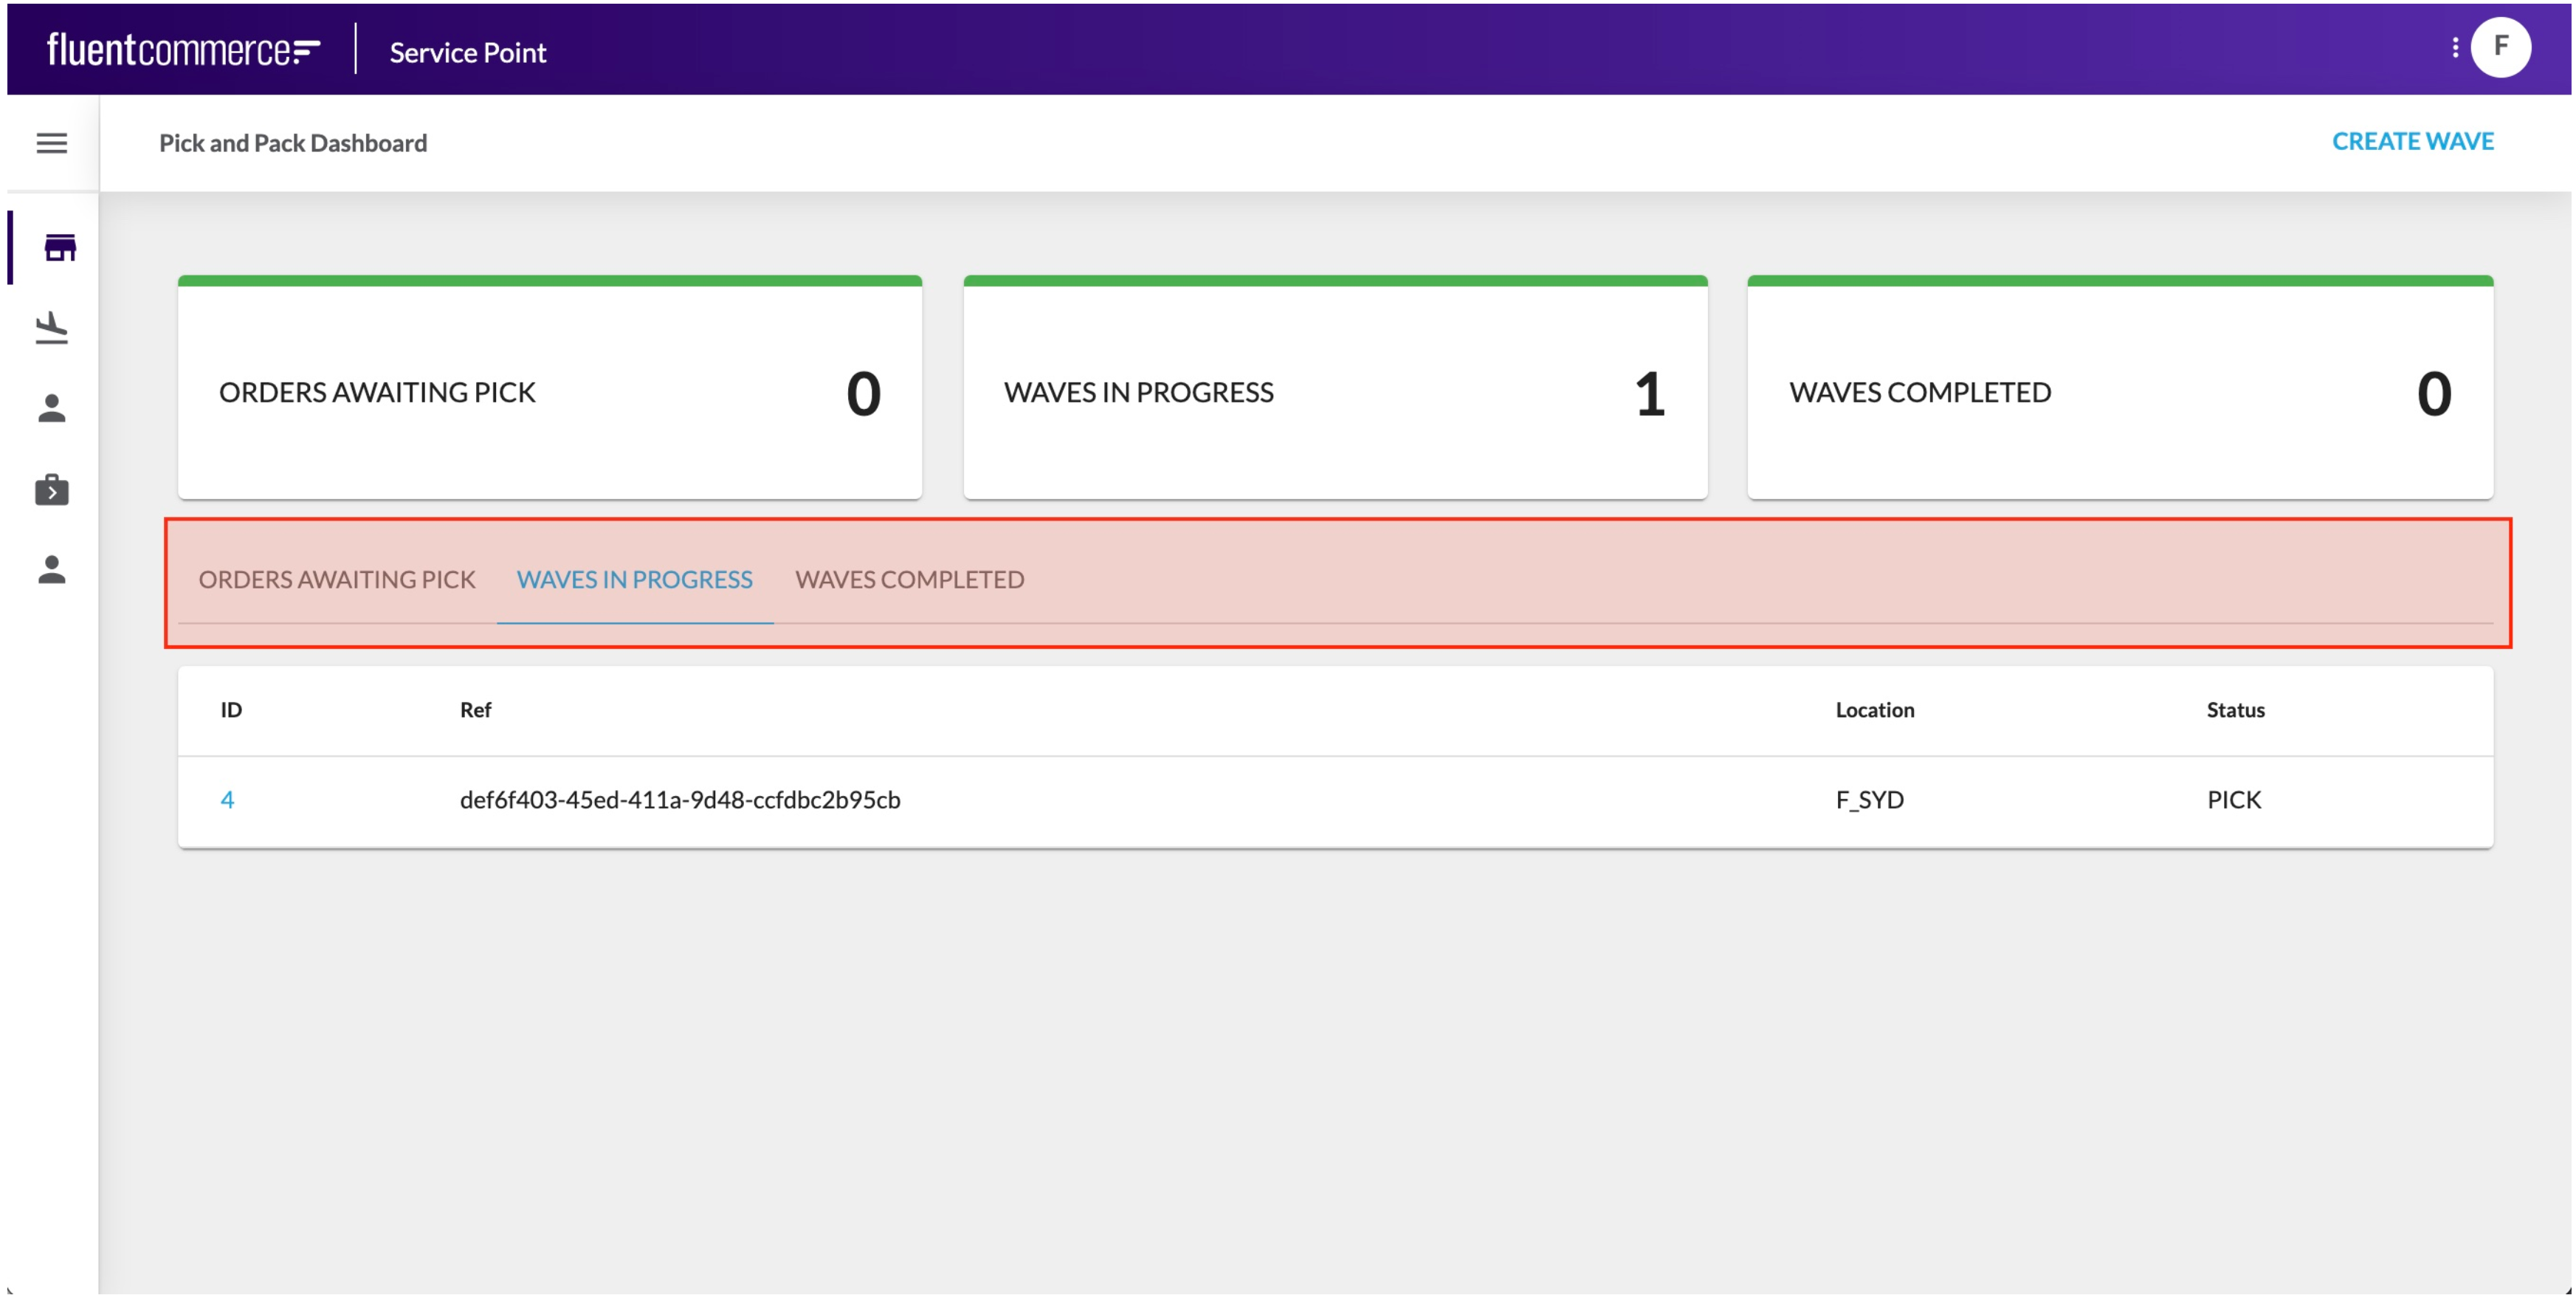This screenshot has width=2576, height=1298.
Task: Open the arrivals landing-plane sidebar icon
Action: coord(52,328)
